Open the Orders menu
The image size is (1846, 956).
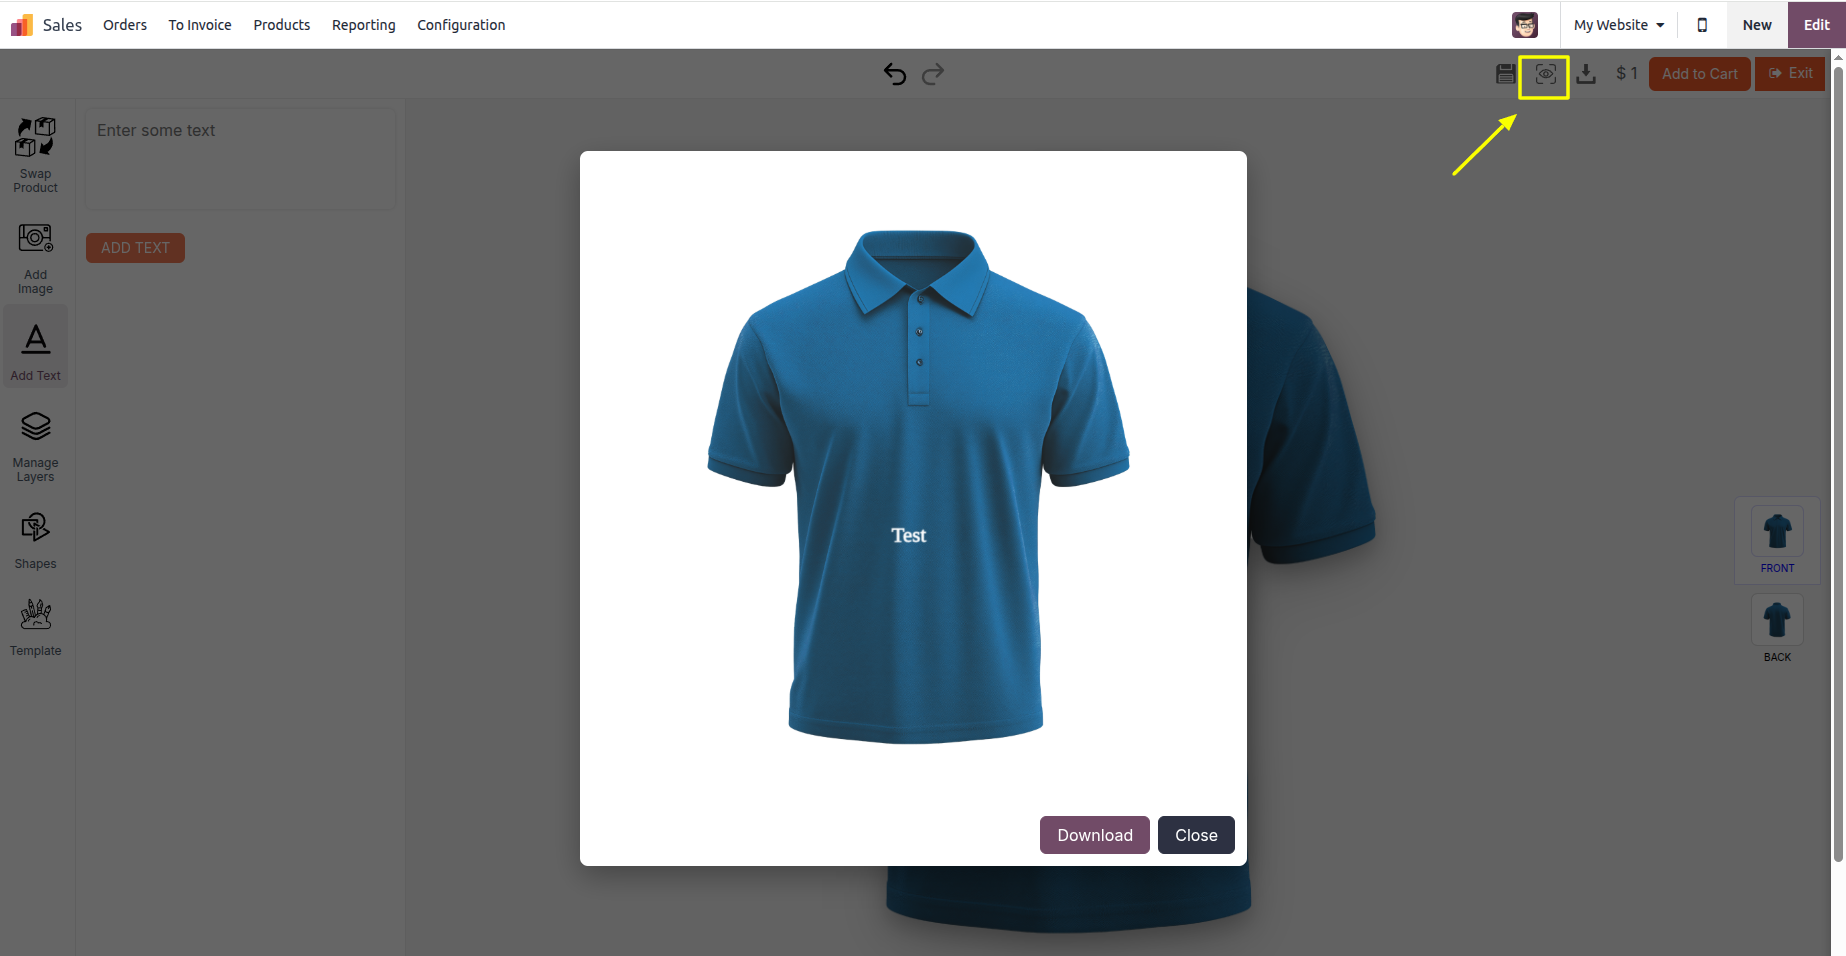125,25
